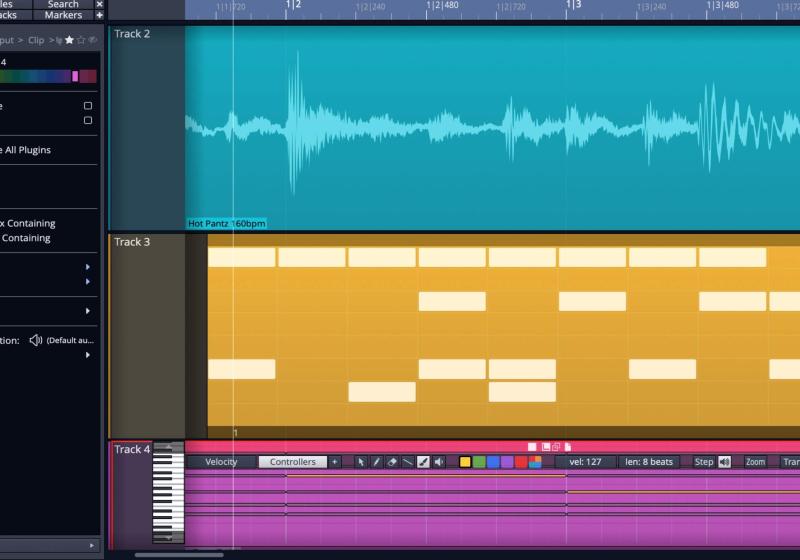Click the up arrow above the piano keyboard
Viewport: 800px width, 560px height.
click(168, 447)
